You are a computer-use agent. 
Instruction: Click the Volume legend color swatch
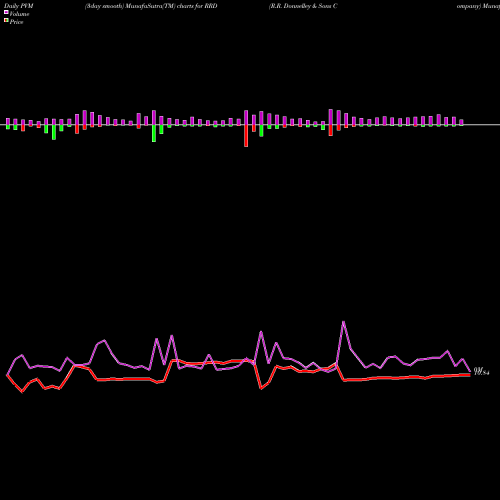click(6, 12)
